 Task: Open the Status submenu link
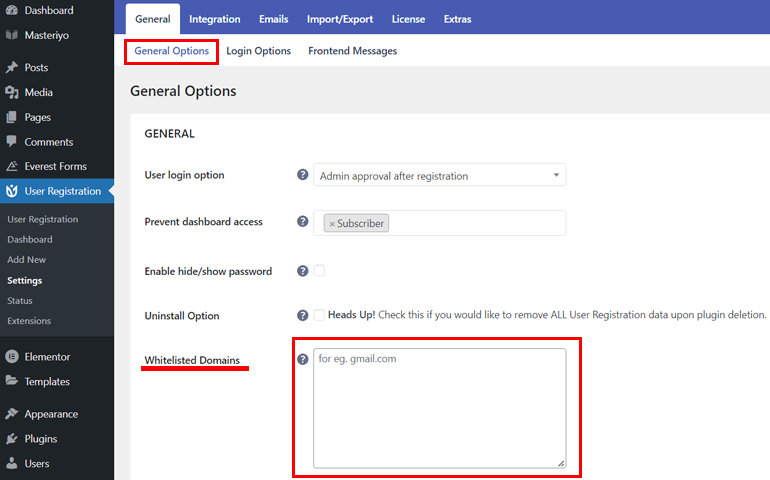tap(20, 300)
